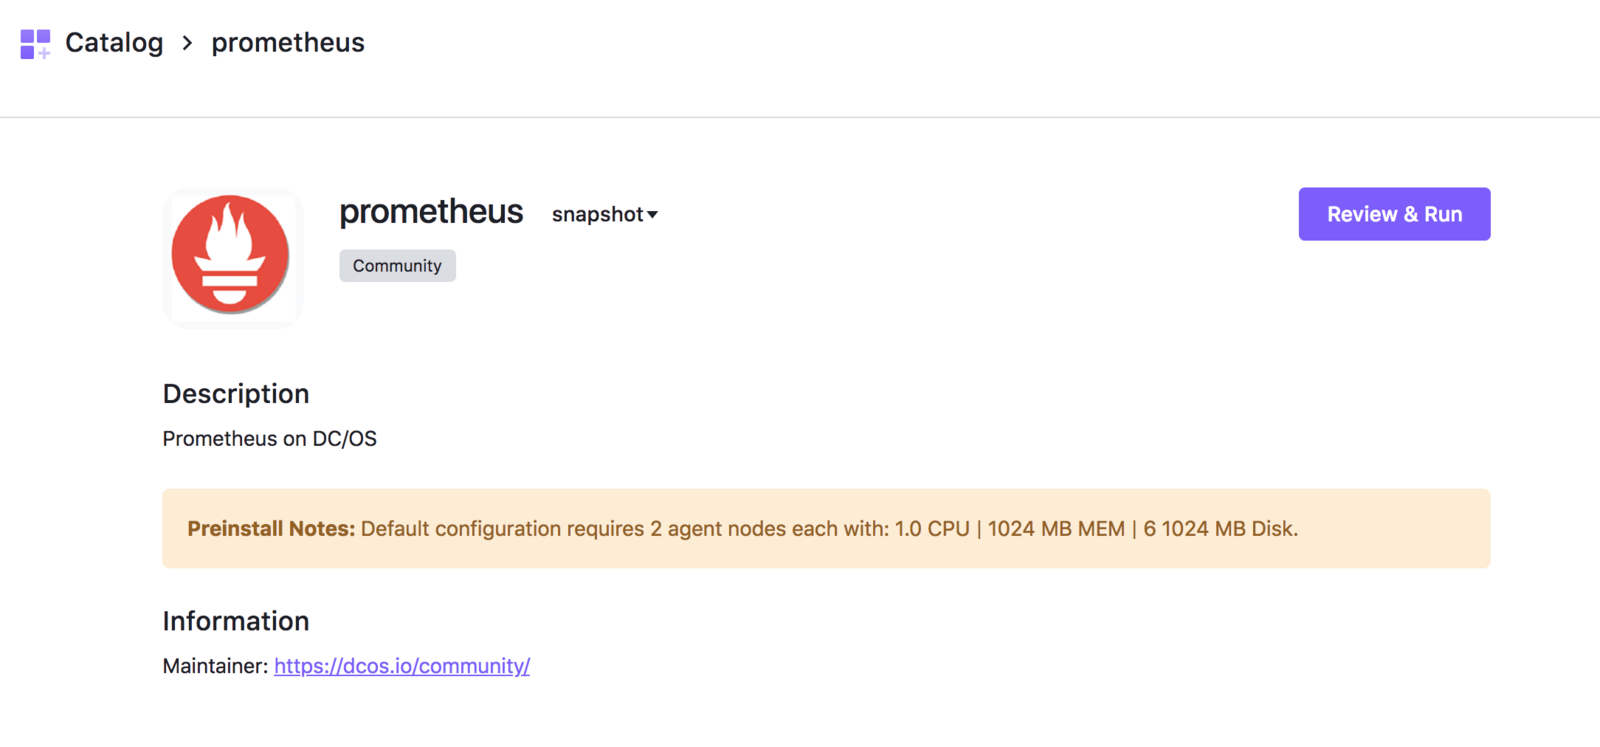This screenshot has height=747, width=1600.
Task: Click the Description heading
Action: [x=236, y=394]
